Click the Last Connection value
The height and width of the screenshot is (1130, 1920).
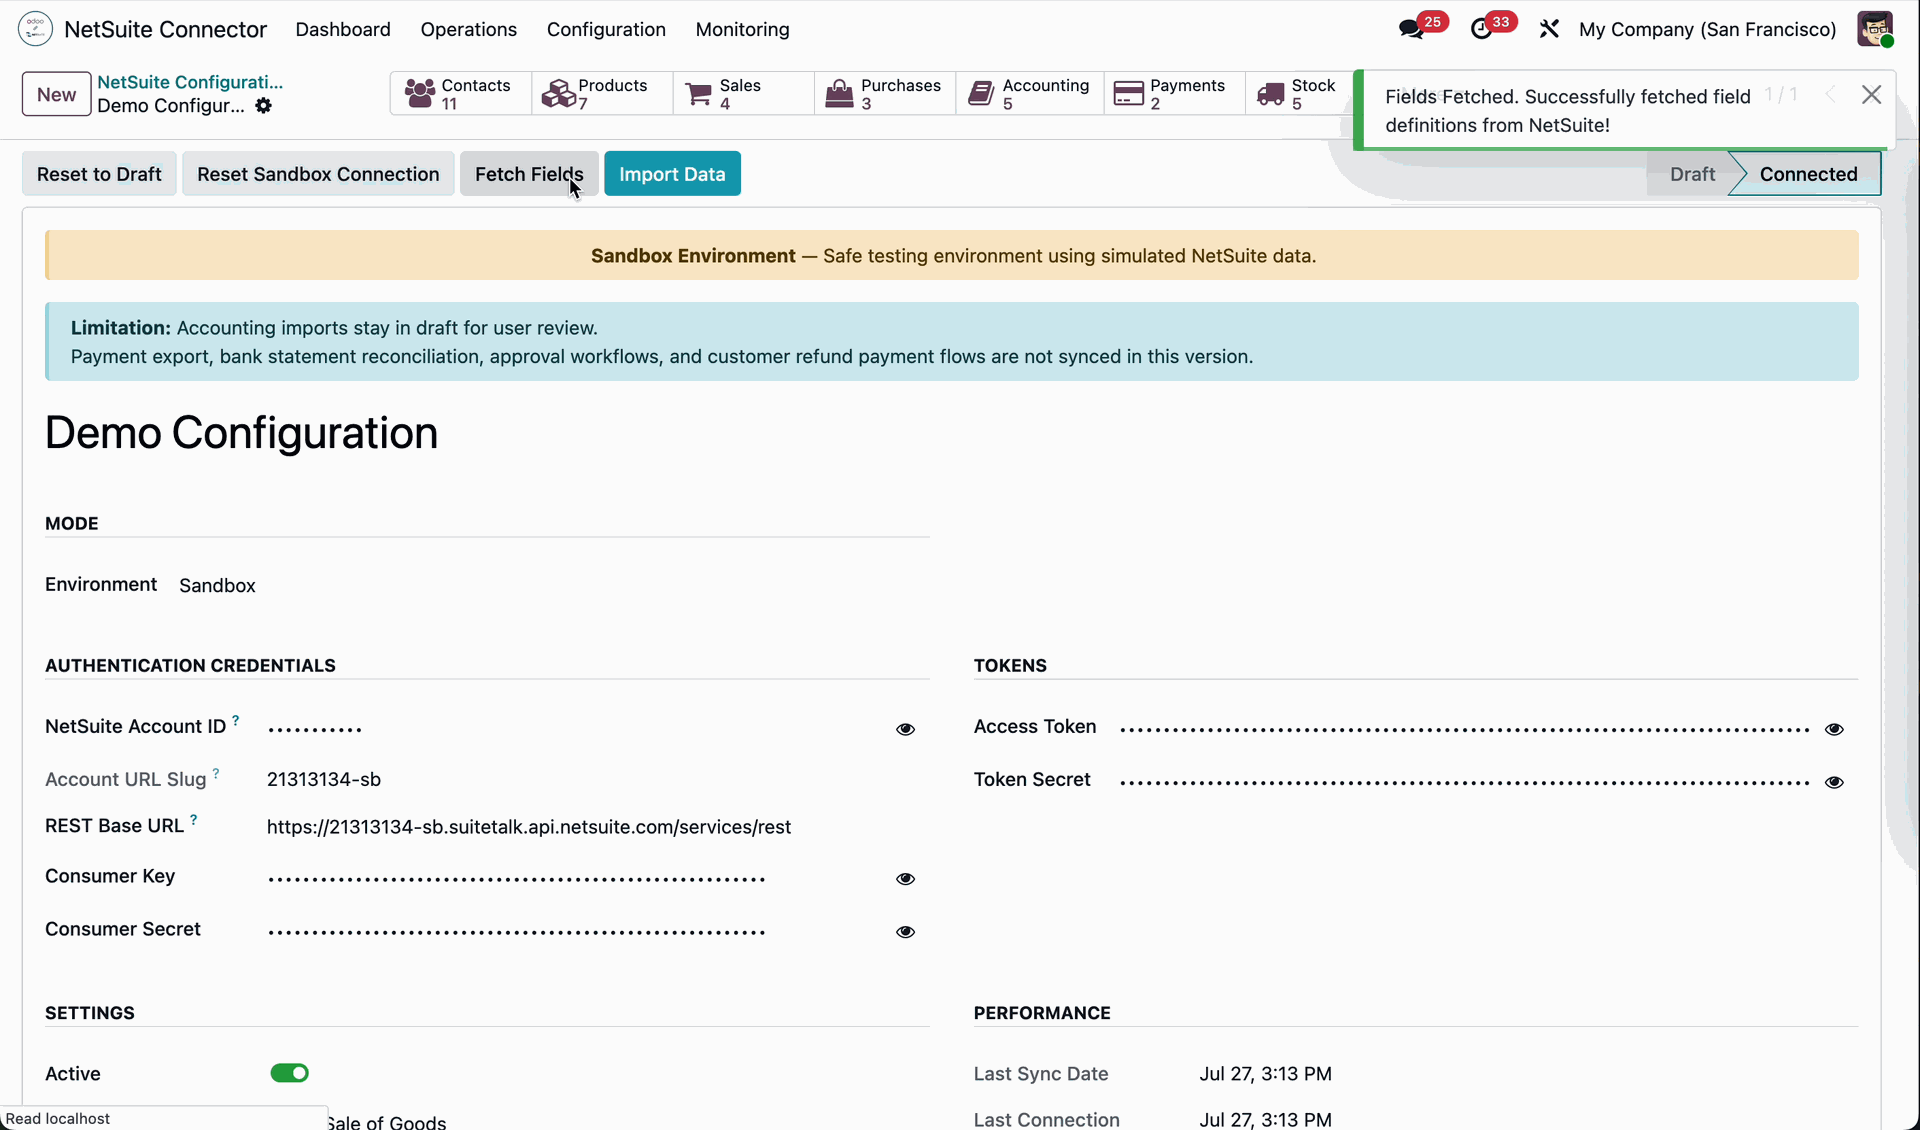[1265, 1120]
